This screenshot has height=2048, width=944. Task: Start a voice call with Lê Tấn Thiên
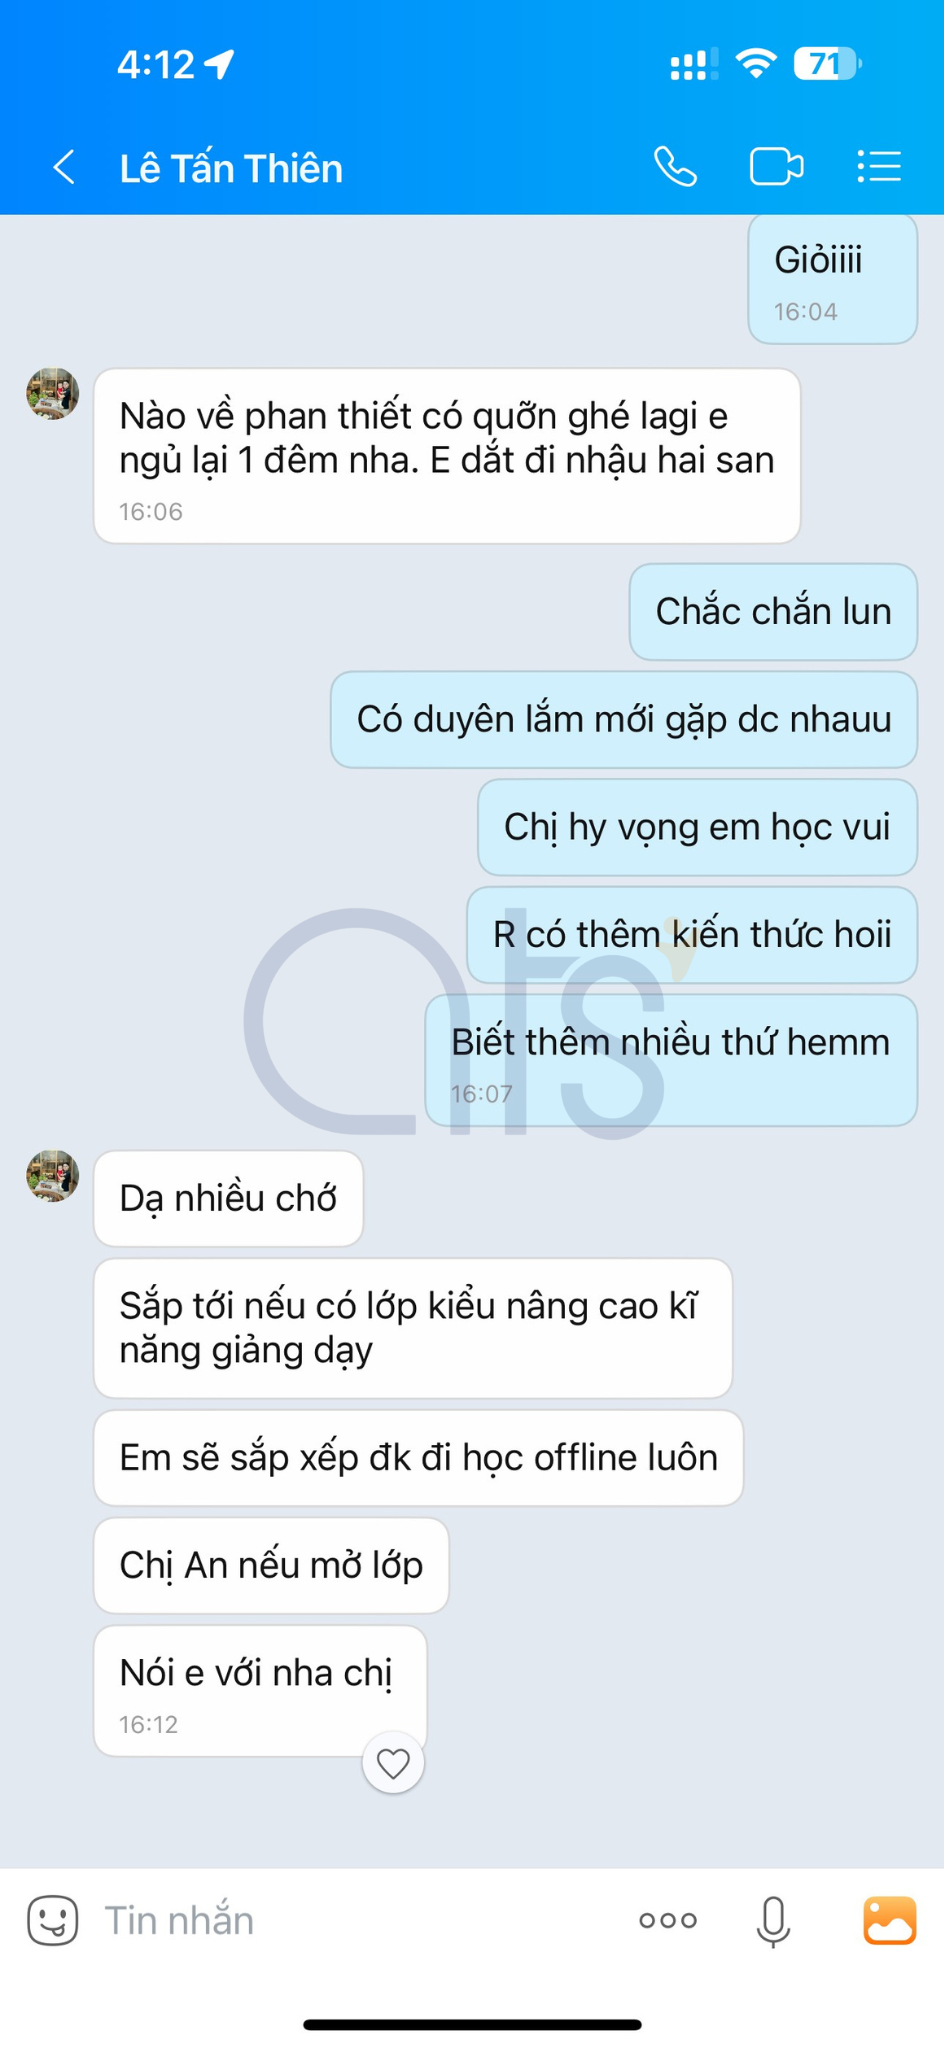click(x=676, y=167)
